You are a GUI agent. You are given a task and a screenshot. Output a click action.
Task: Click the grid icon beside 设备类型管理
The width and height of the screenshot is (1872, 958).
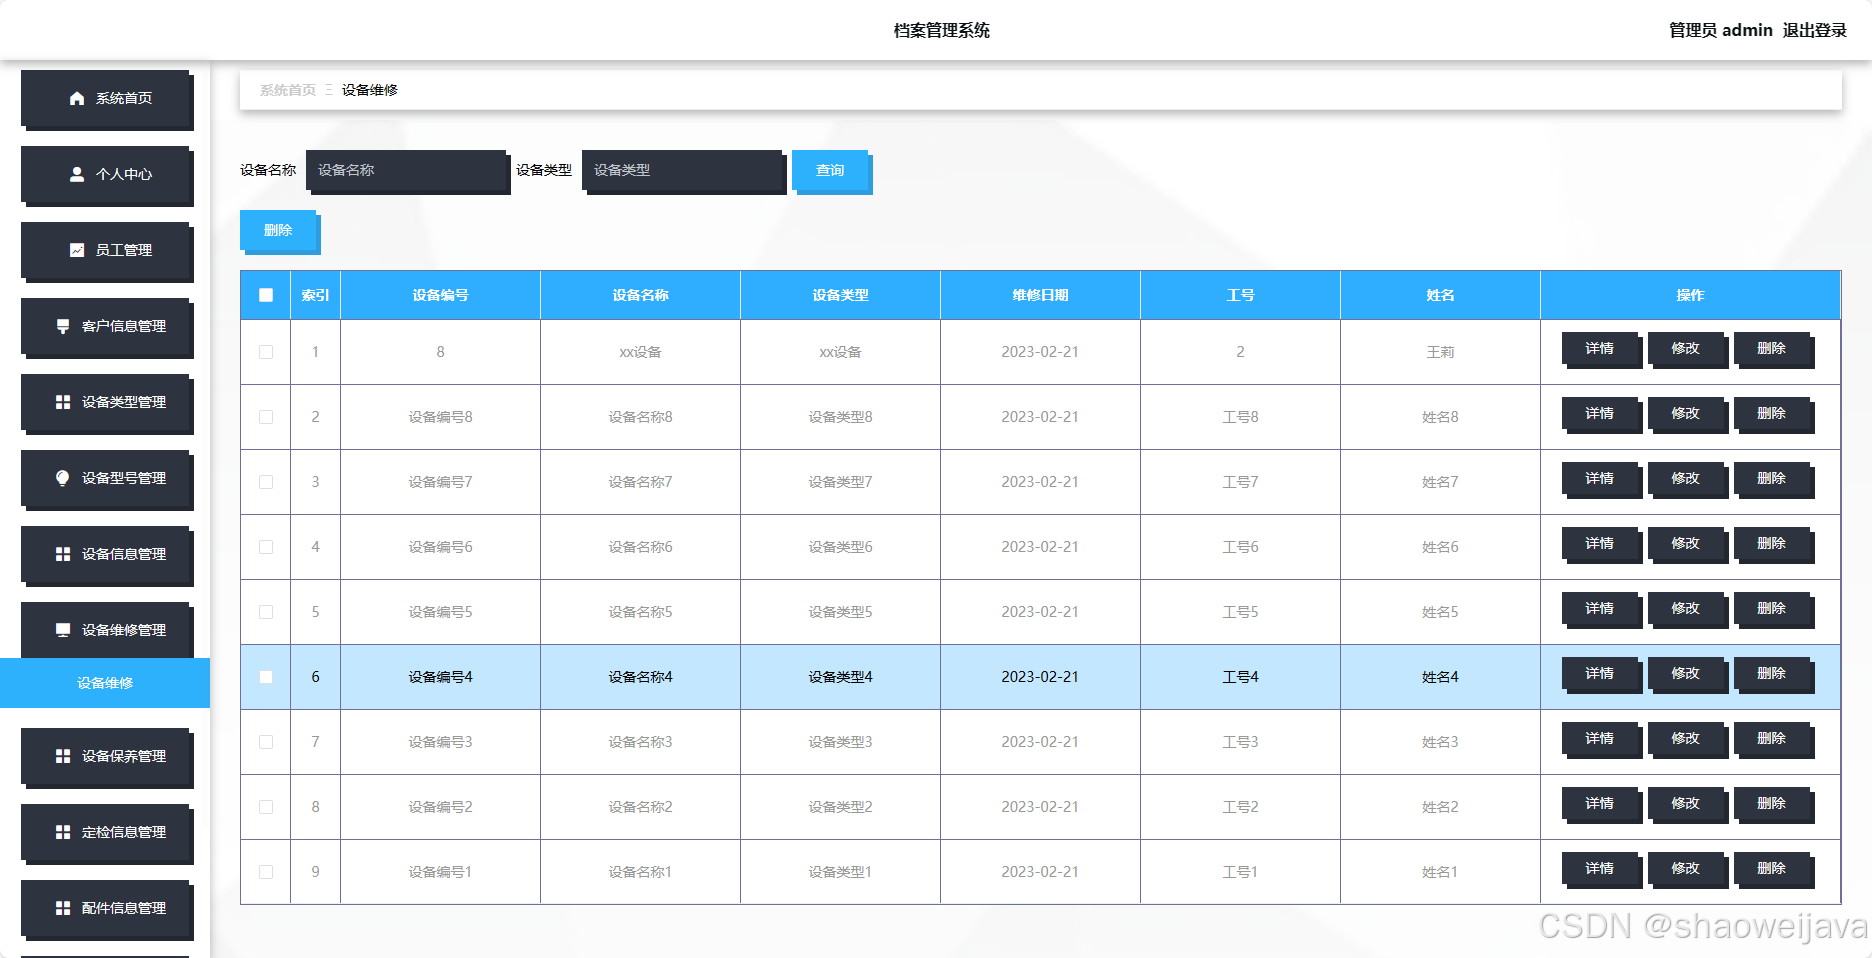(x=63, y=402)
